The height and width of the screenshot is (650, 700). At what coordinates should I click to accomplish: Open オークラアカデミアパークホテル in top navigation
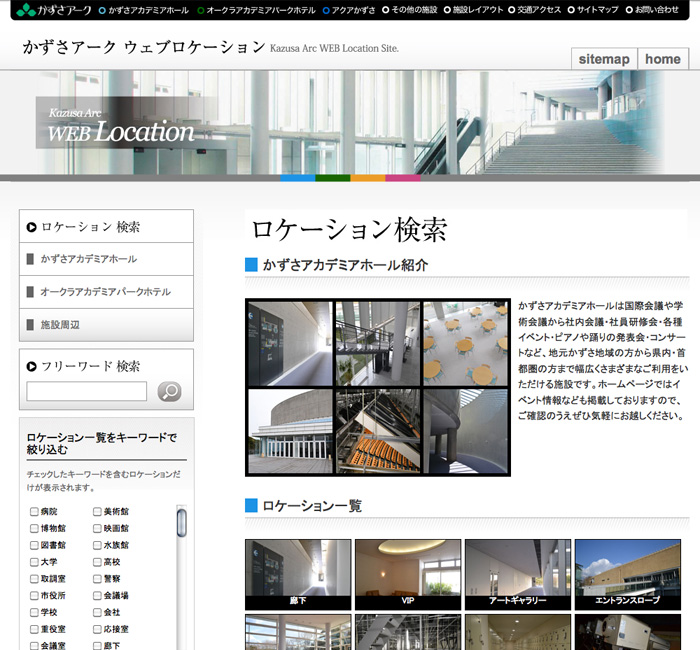[256, 10]
